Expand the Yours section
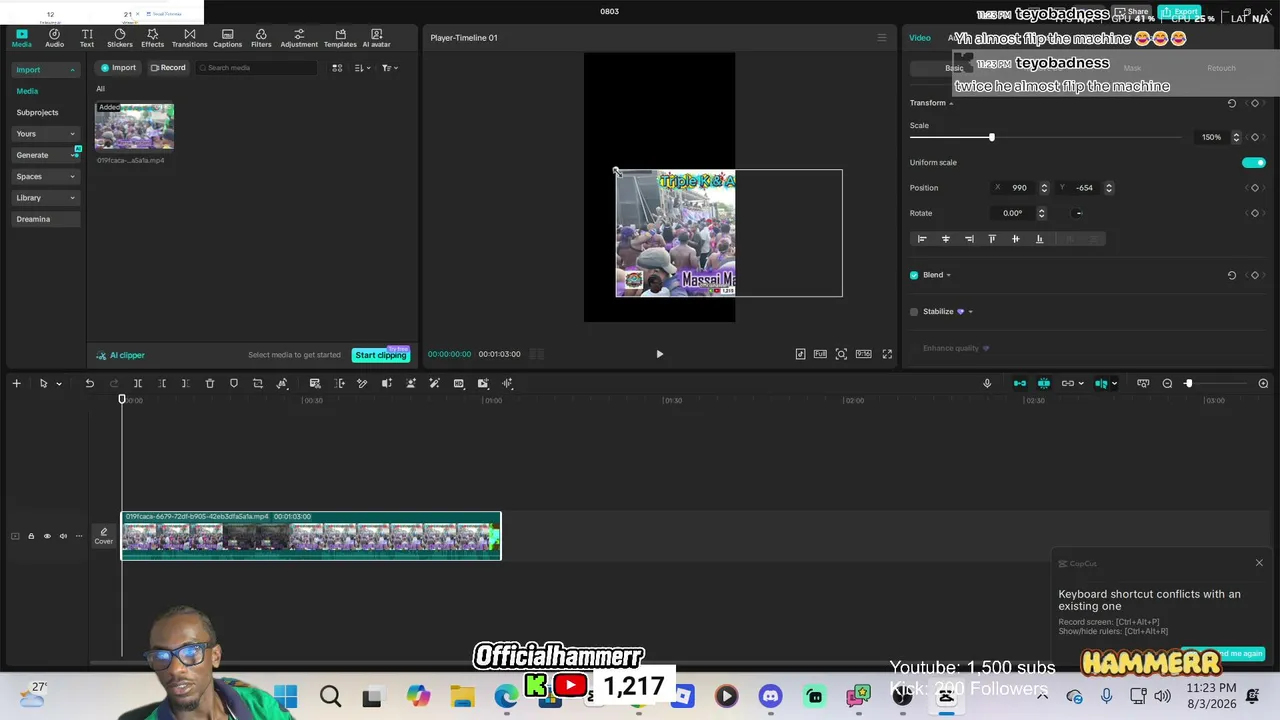 [72, 134]
